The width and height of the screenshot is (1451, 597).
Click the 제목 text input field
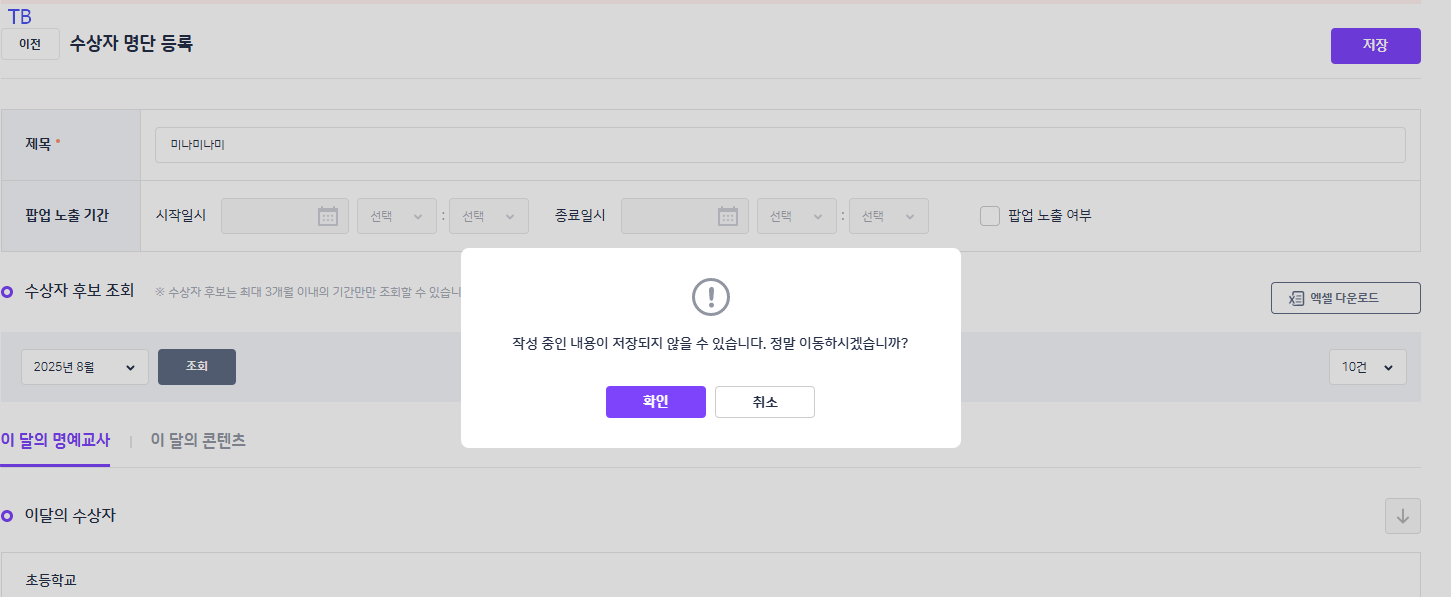pos(780,145)
